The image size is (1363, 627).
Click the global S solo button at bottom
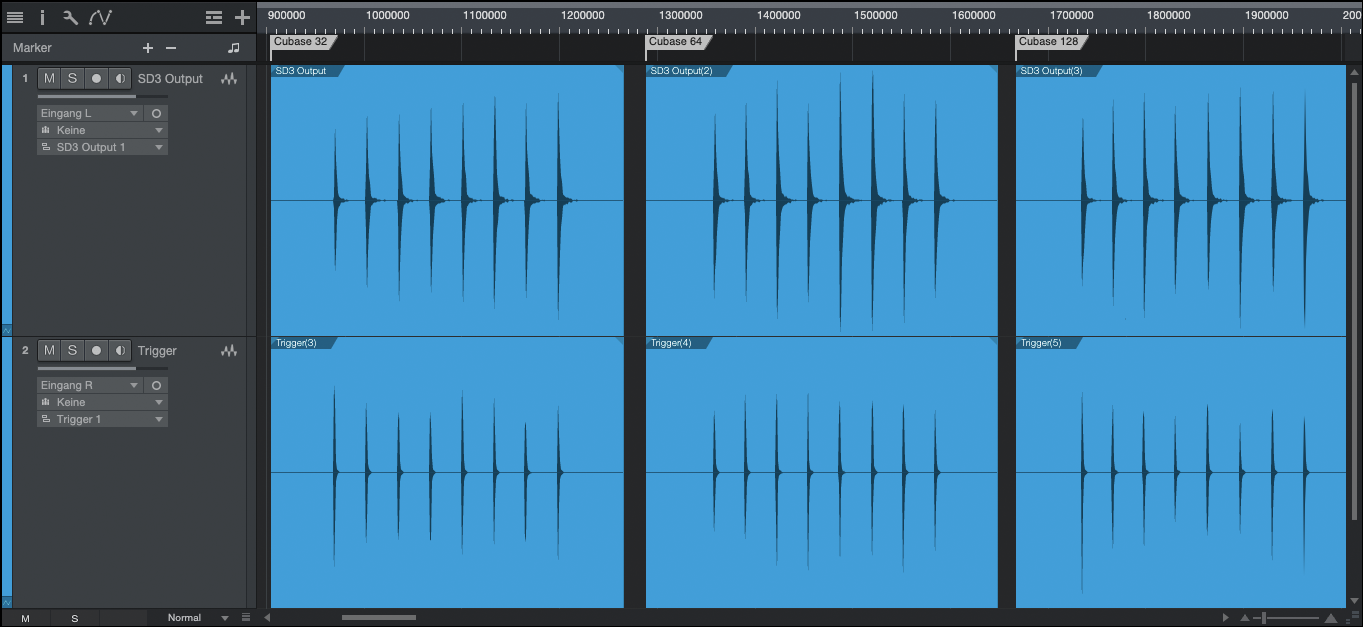tap(75, 618)
